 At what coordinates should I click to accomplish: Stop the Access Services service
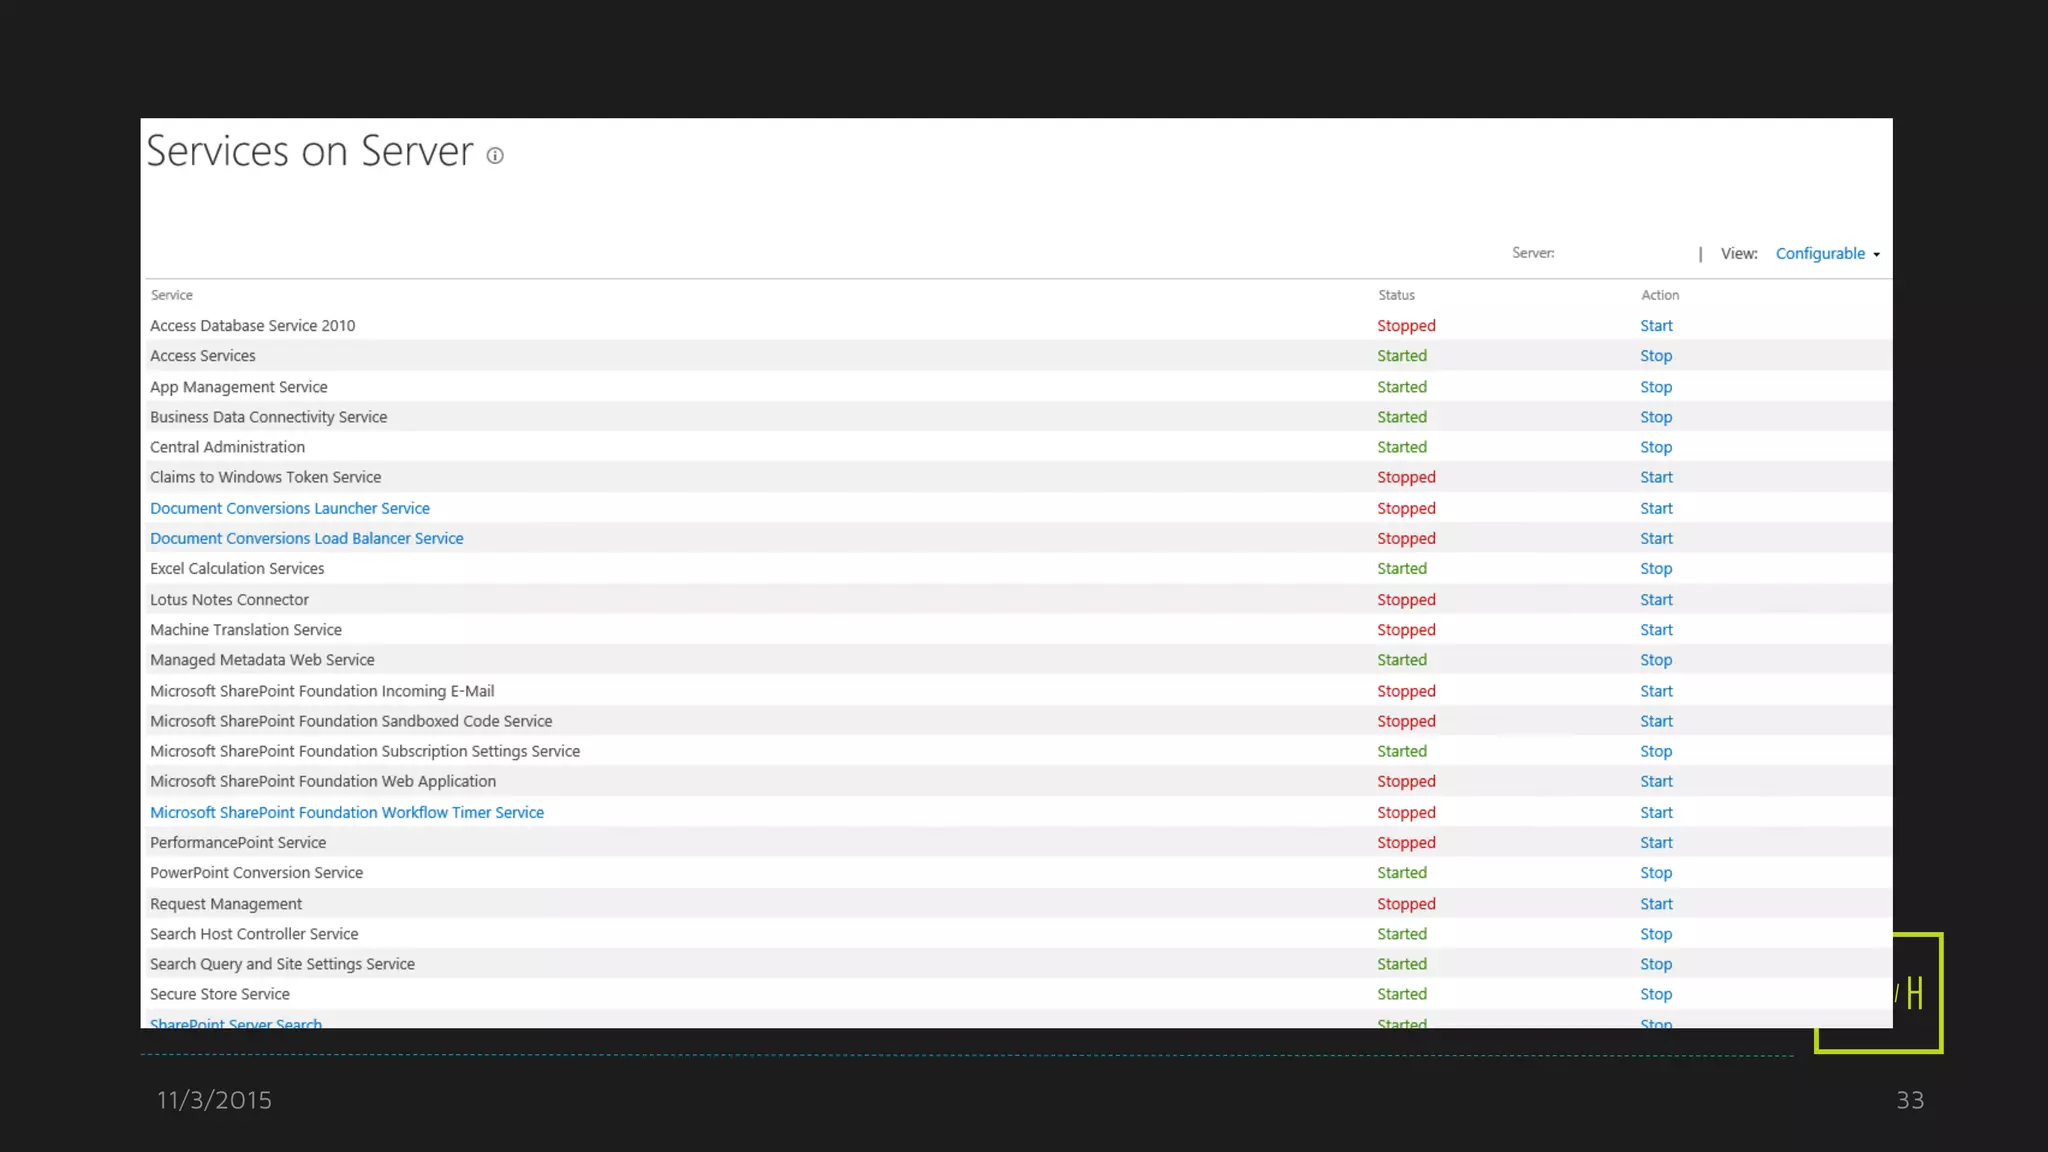pos(1655,356)
